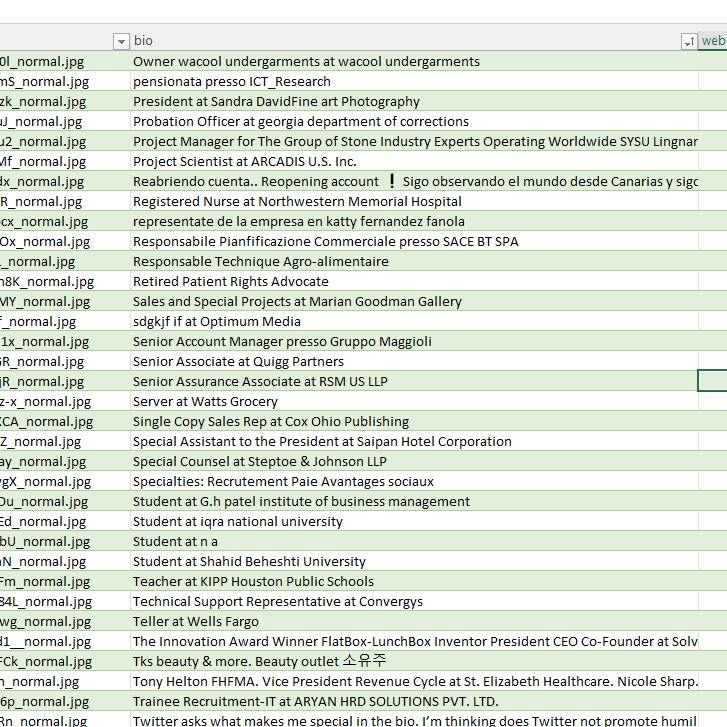Select cell 'Teller at Wells Fargo'
Image resolution: width=727 pixels, height=727 pixels.
pyautogui.click(x=414, y=621)
